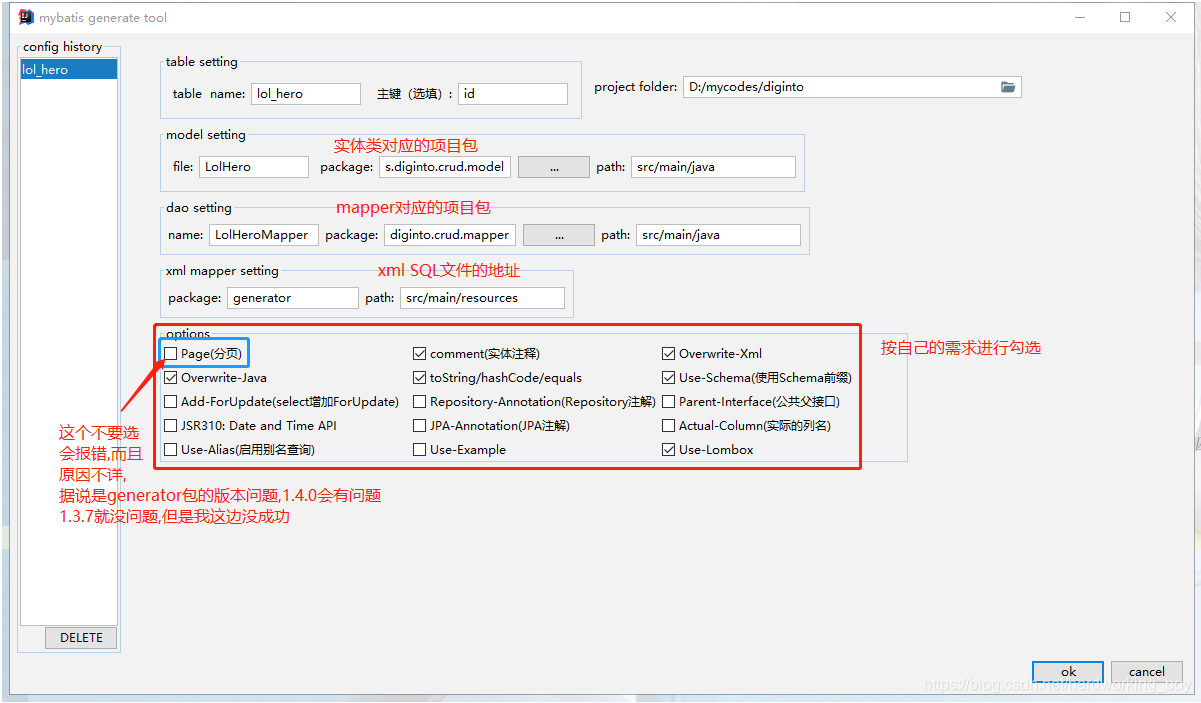Enable Add-ForUpdate checkbox

(x=171, y=402)
